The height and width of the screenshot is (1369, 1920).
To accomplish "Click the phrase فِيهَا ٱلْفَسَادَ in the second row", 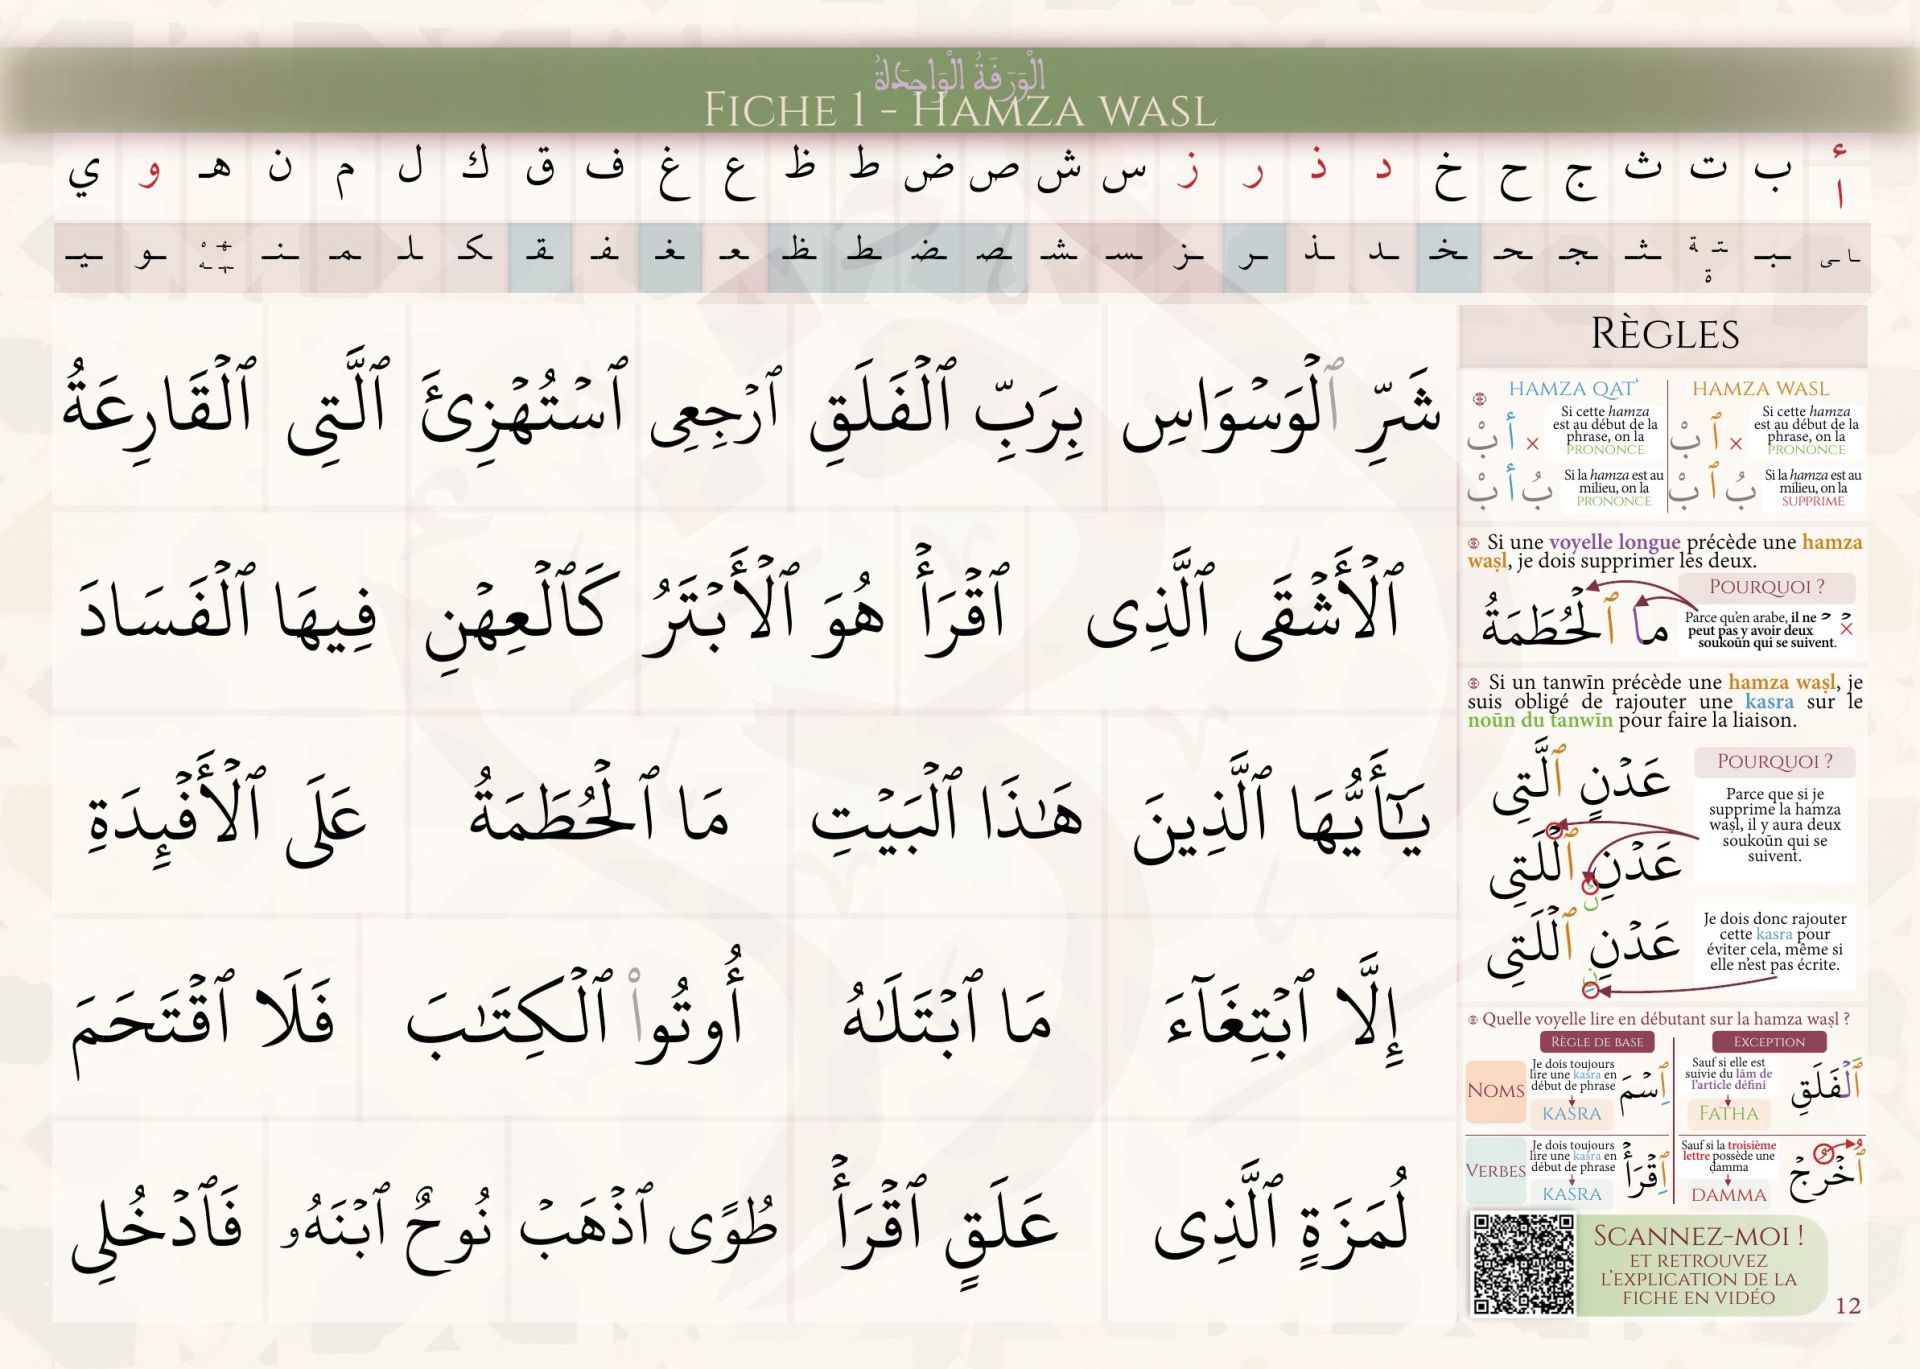I will 228,608.
